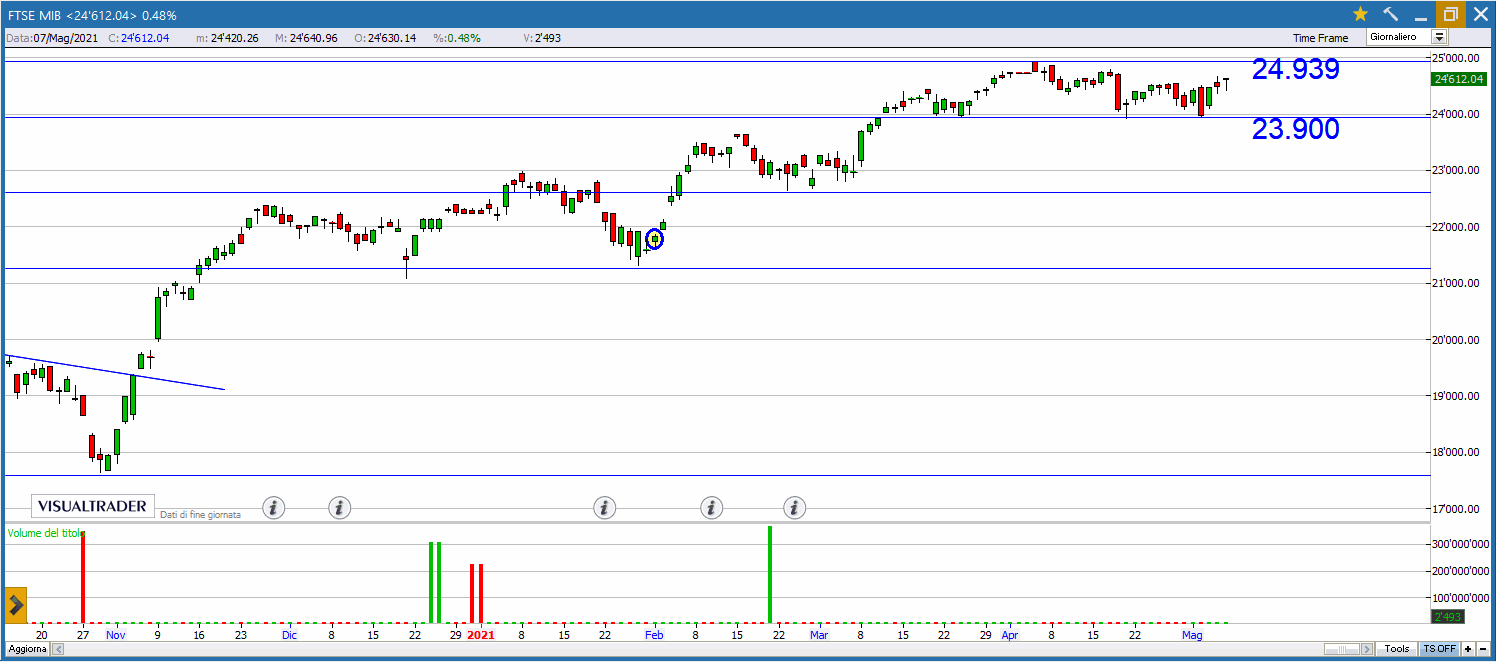Image resolution: width=1496 pixels, height=662 pixels.
Task: Click the 'Apr' month label on the time axis
Action: [x=1010, y=635]
